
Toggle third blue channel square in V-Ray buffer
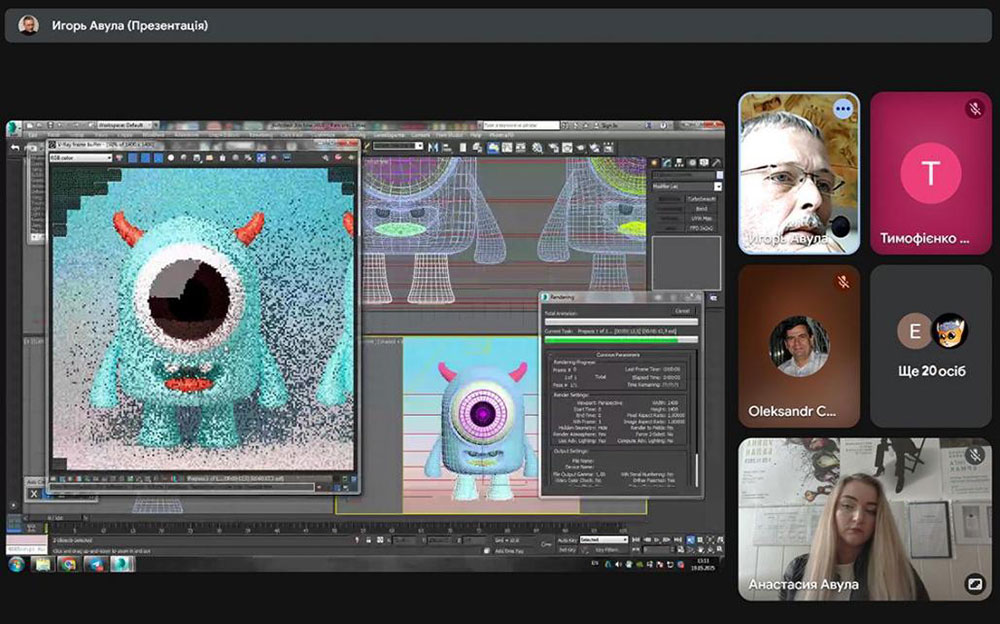point(158,158)
